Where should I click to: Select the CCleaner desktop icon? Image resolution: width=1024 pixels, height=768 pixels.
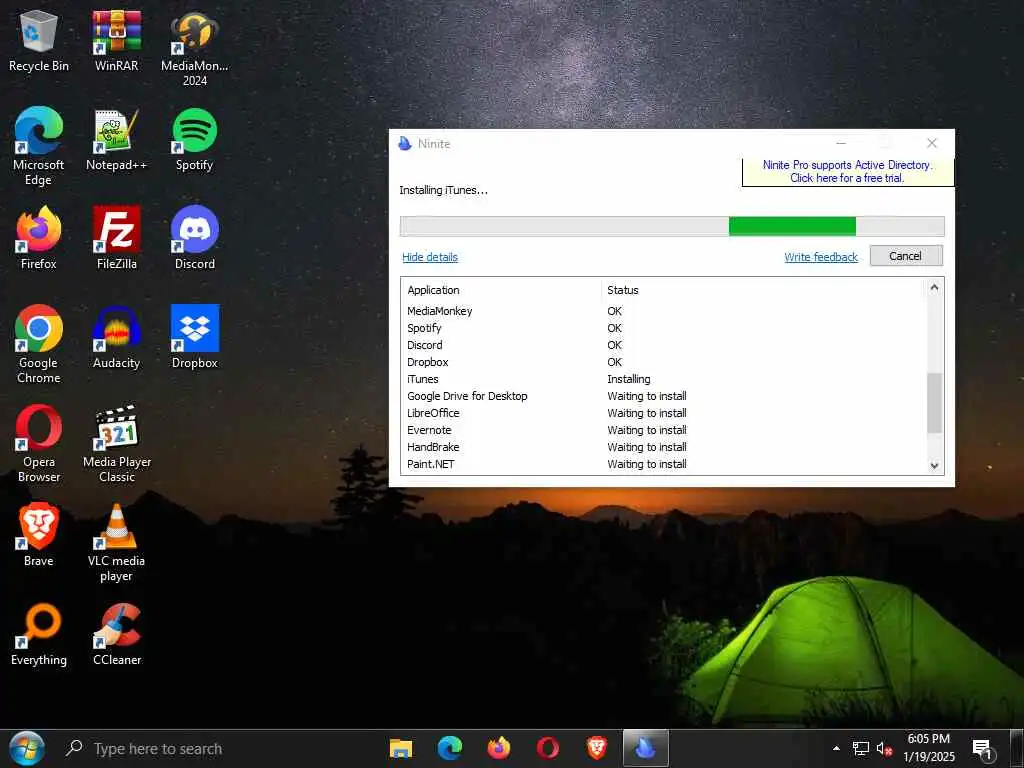tap(116, 635)
